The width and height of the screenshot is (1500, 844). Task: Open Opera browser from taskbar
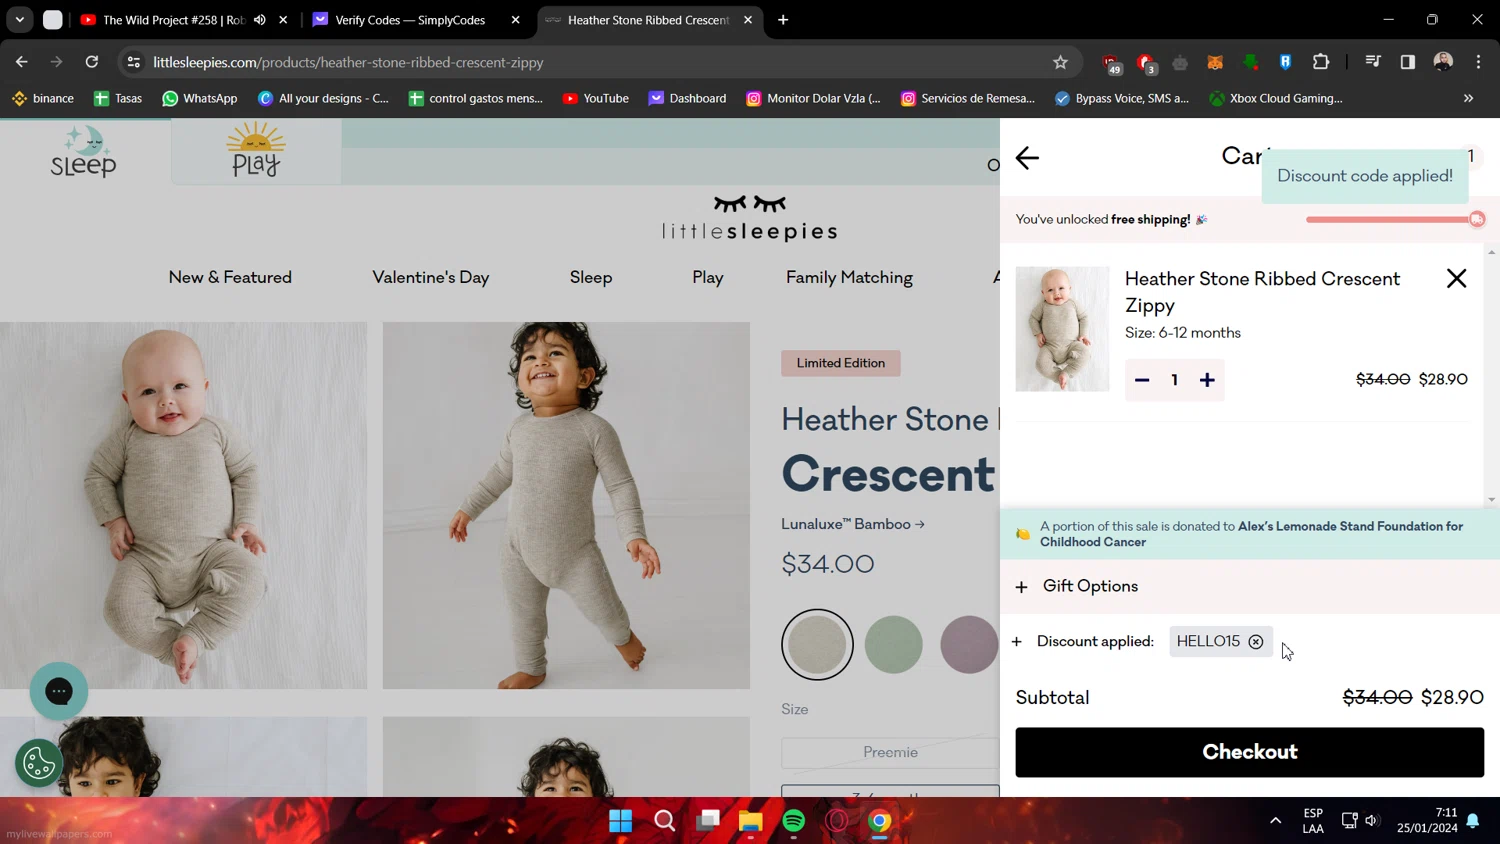tap(837, 821)
